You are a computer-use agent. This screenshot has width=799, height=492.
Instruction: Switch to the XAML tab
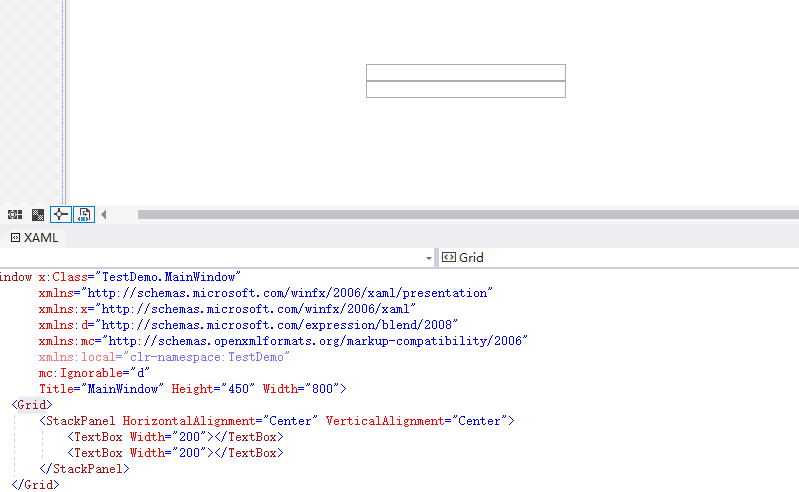click(x=34, y=238)
